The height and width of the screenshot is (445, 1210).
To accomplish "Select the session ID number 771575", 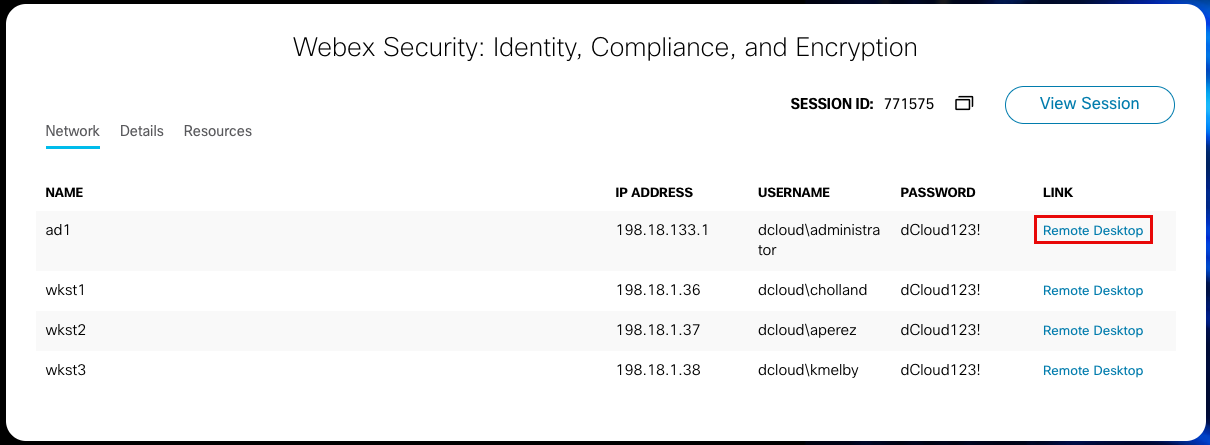I will point(908,103).
